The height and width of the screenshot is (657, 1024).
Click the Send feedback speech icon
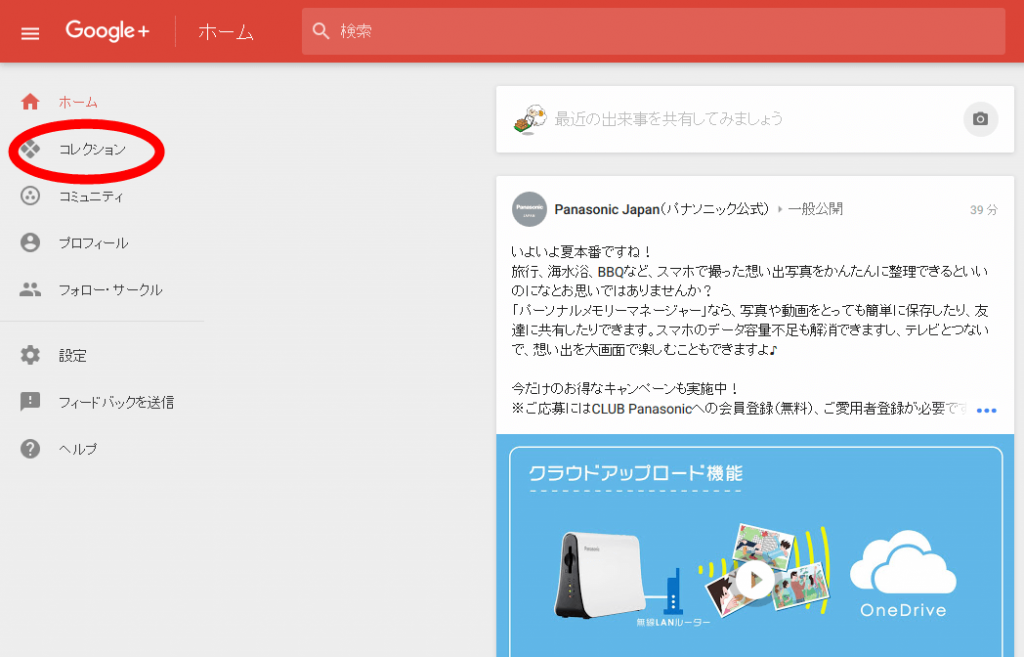pos(30,402)
